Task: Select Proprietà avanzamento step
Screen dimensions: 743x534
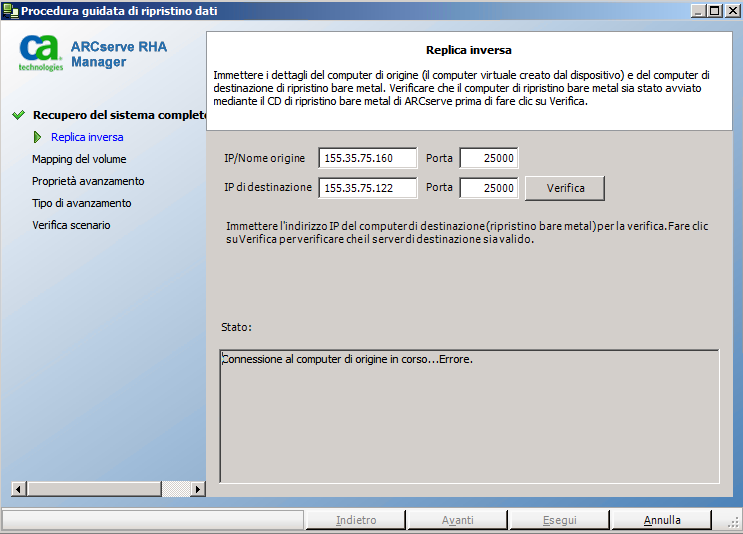Action: (x=88, y=181)
